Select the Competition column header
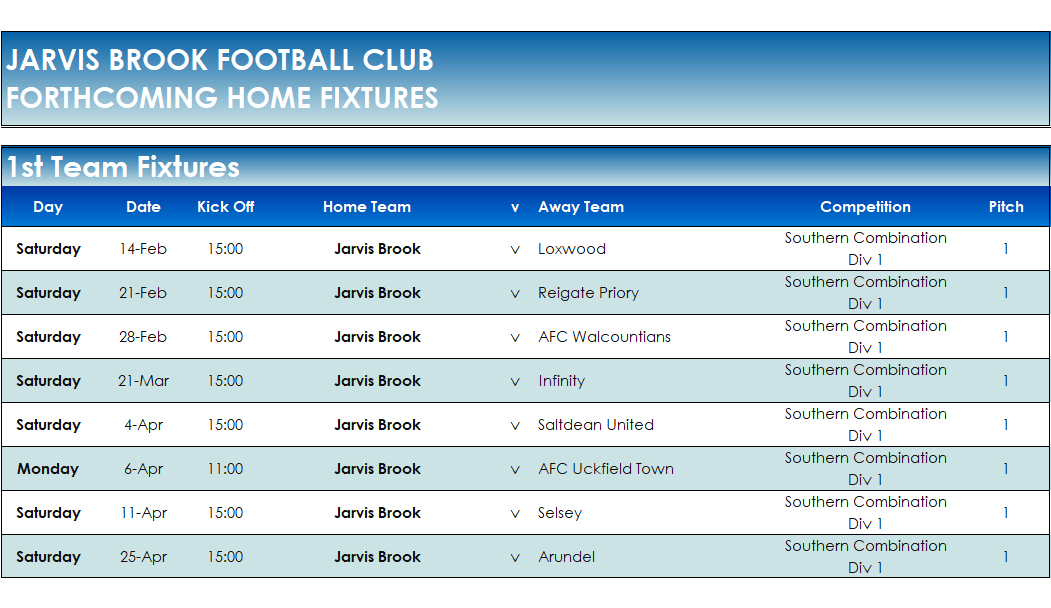Screen dimensions: 1051x608 pos(865,207)
